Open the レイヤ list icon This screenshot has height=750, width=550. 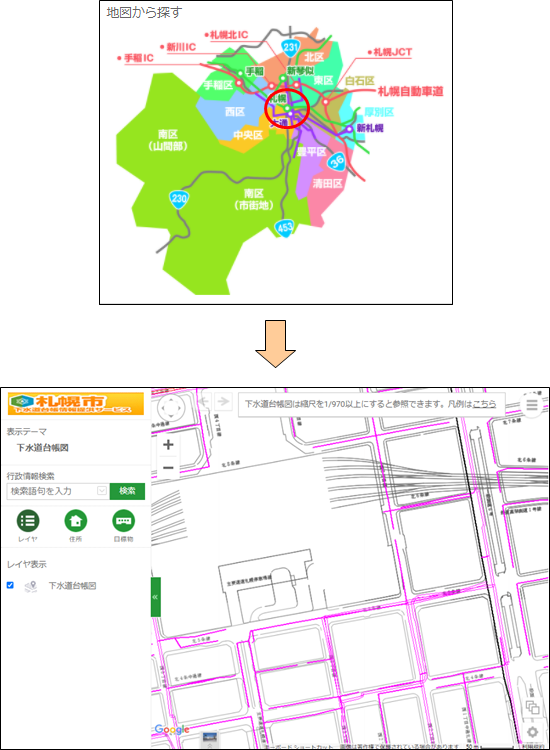pyautogui.click(x=28, y=520)
